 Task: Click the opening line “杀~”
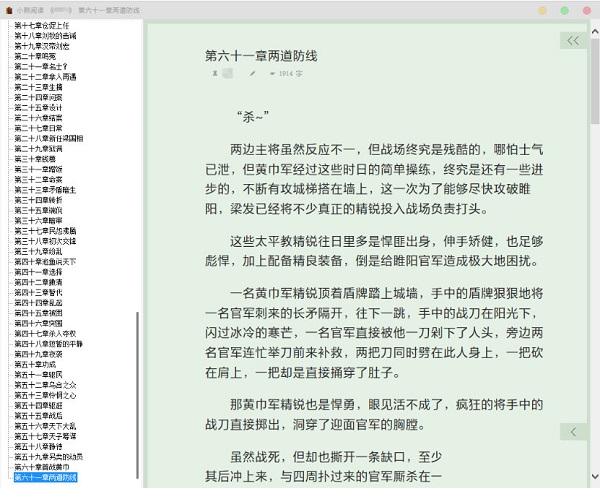point(253,116)
